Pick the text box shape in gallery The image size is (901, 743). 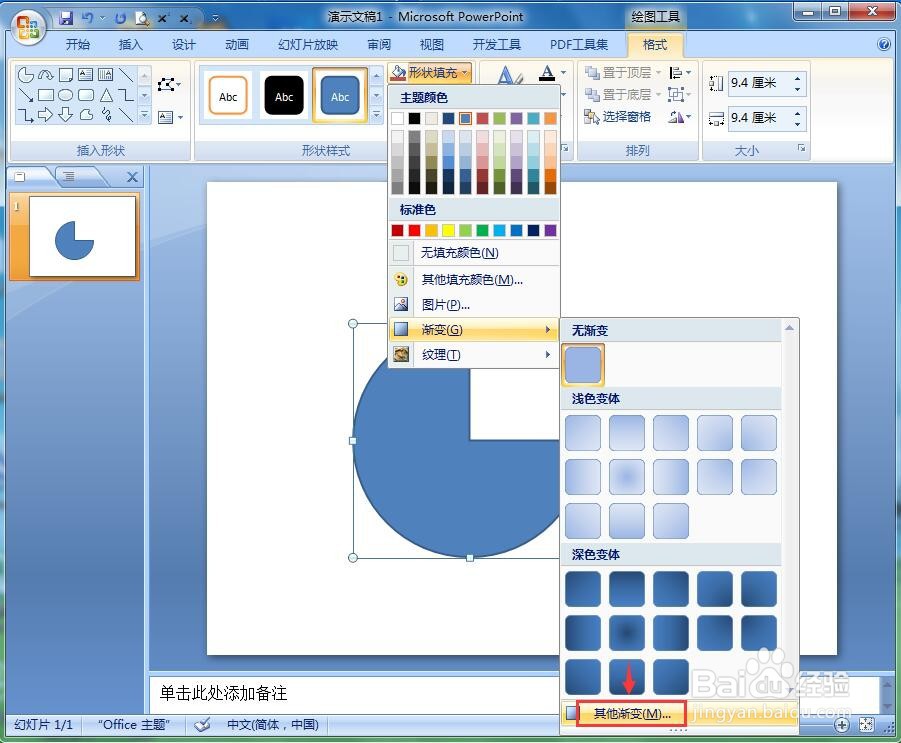click(x=85, y=74)
